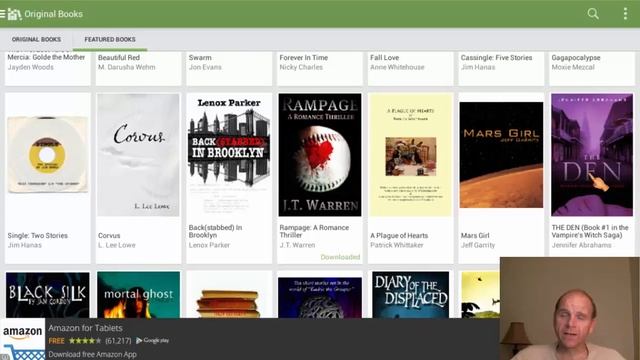Image resolution: width=640 pixels, height=360 pixels.
Task: Click author name Jayden Woods
Action: point(31,67)
